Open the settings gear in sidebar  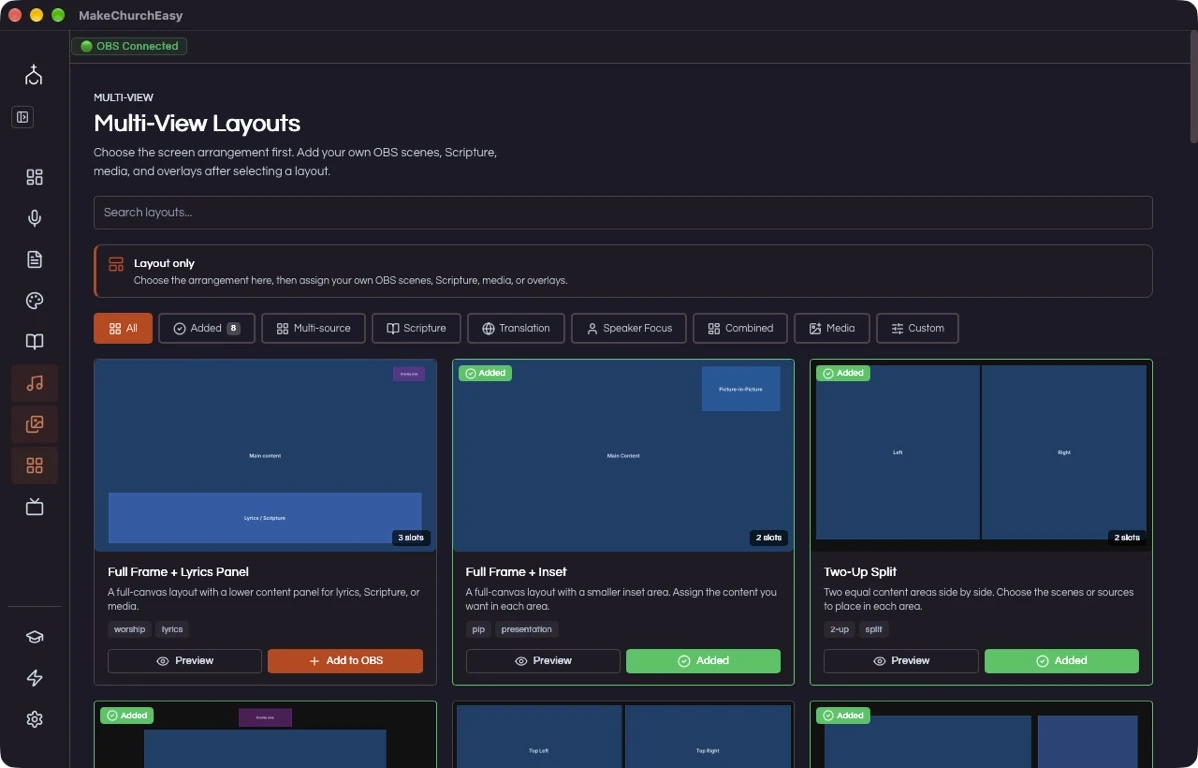[34, 719]
